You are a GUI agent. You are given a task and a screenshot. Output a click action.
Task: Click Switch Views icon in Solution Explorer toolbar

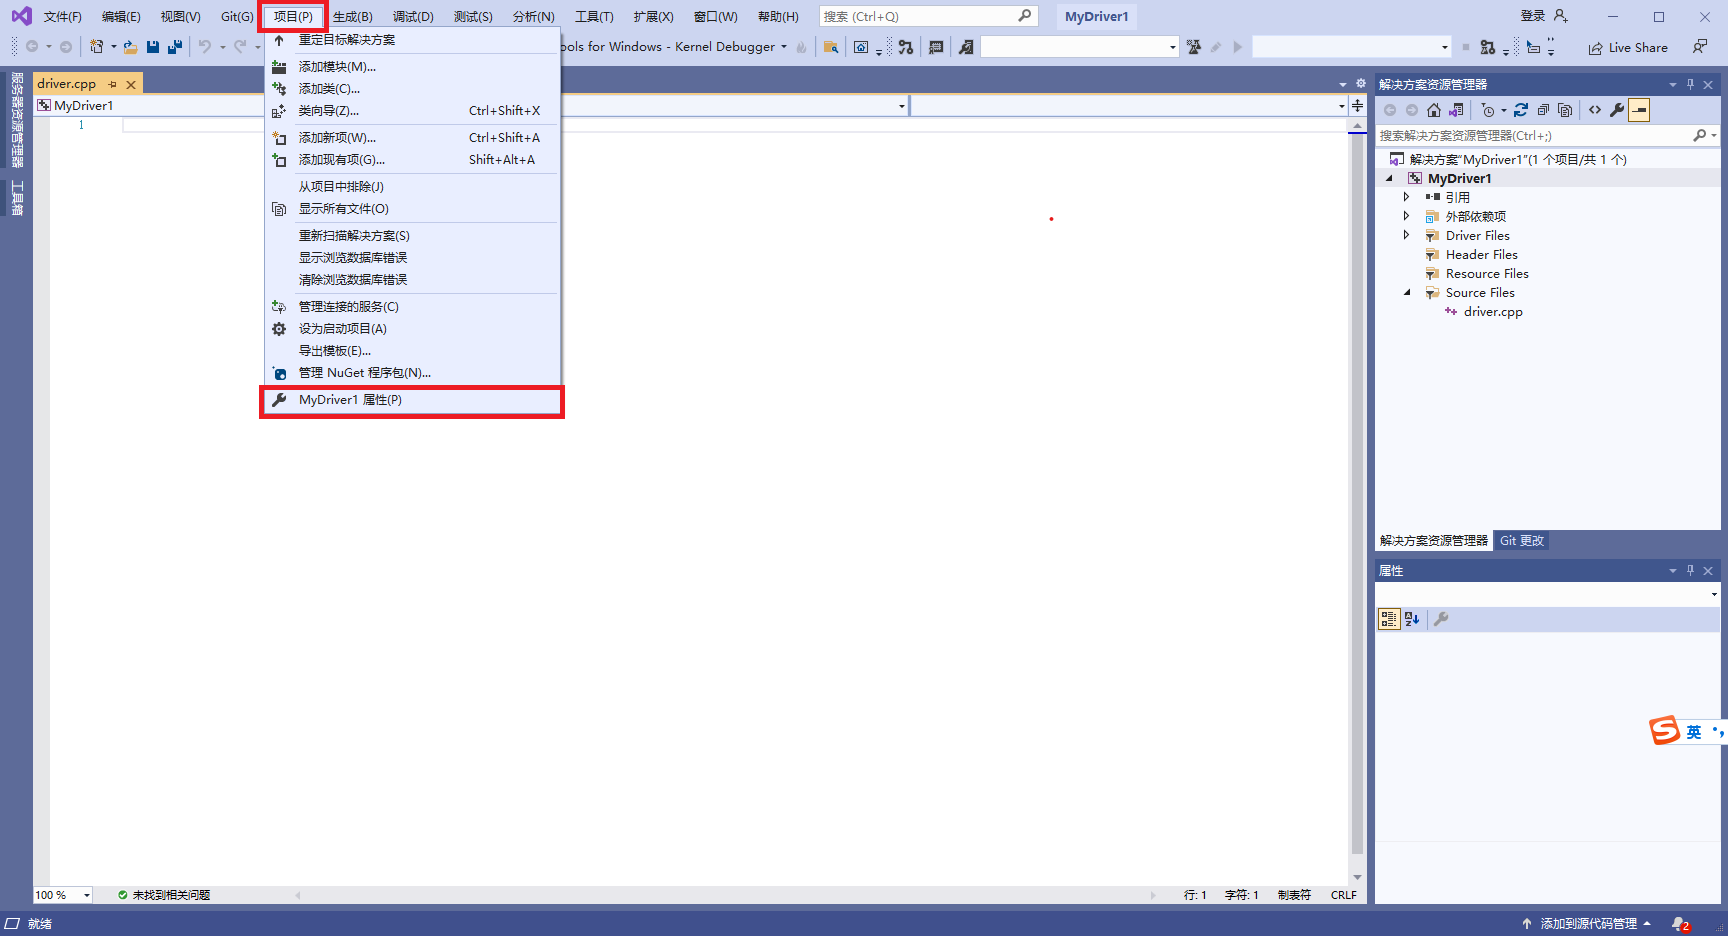1456,110
